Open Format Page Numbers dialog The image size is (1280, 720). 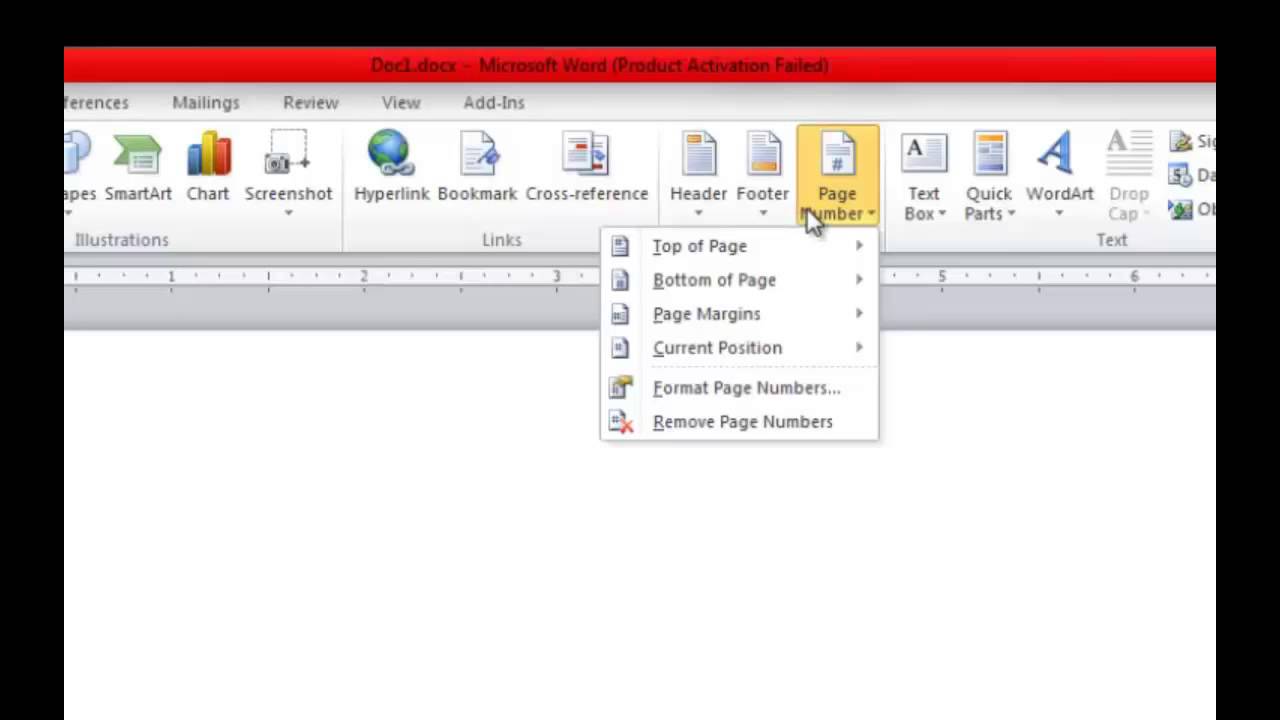[x=739, y=388]
